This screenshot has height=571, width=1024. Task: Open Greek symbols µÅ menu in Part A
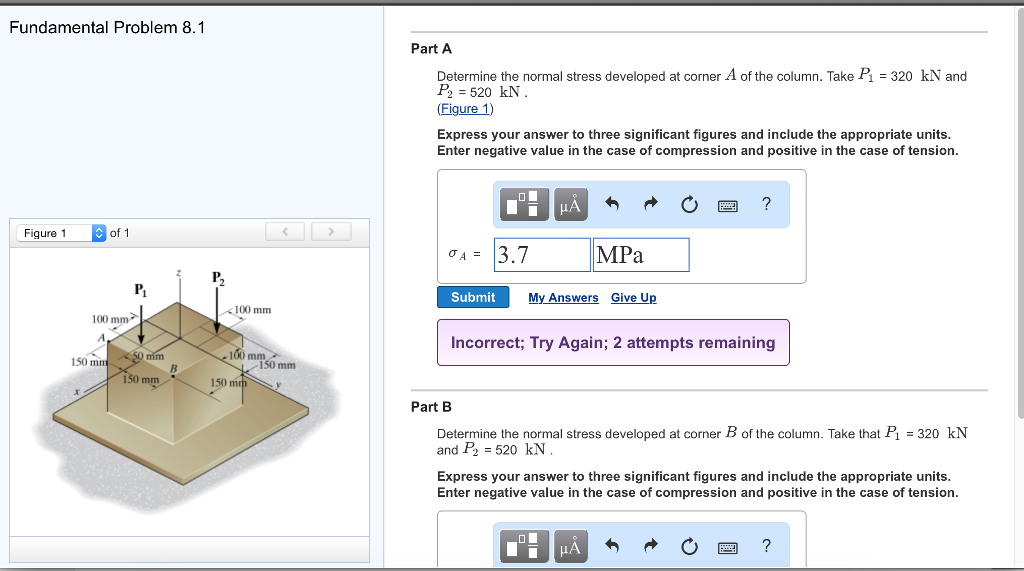coord(571,204)
